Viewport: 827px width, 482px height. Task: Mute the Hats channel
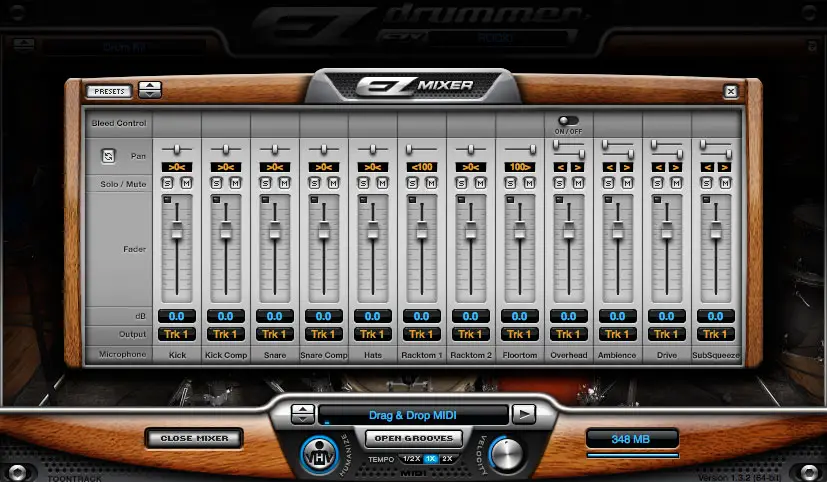[382, 183]
